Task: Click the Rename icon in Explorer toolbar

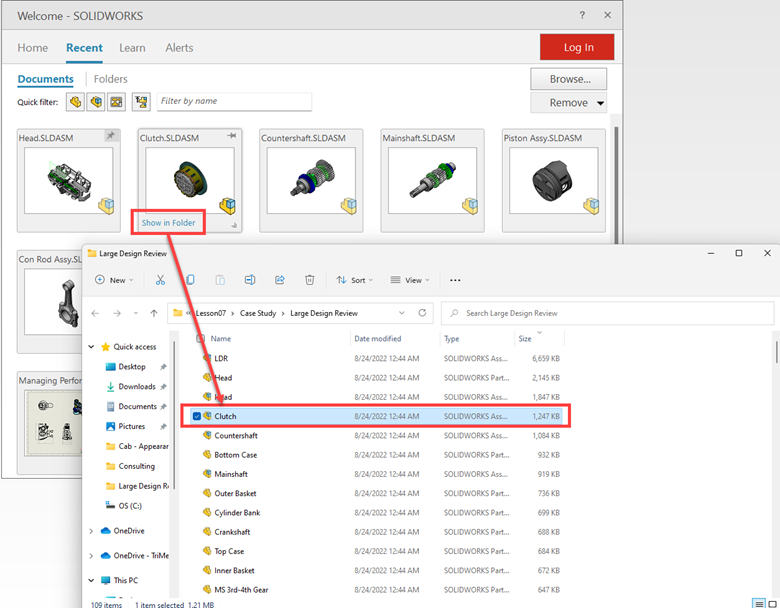Action: pos(250,280)
